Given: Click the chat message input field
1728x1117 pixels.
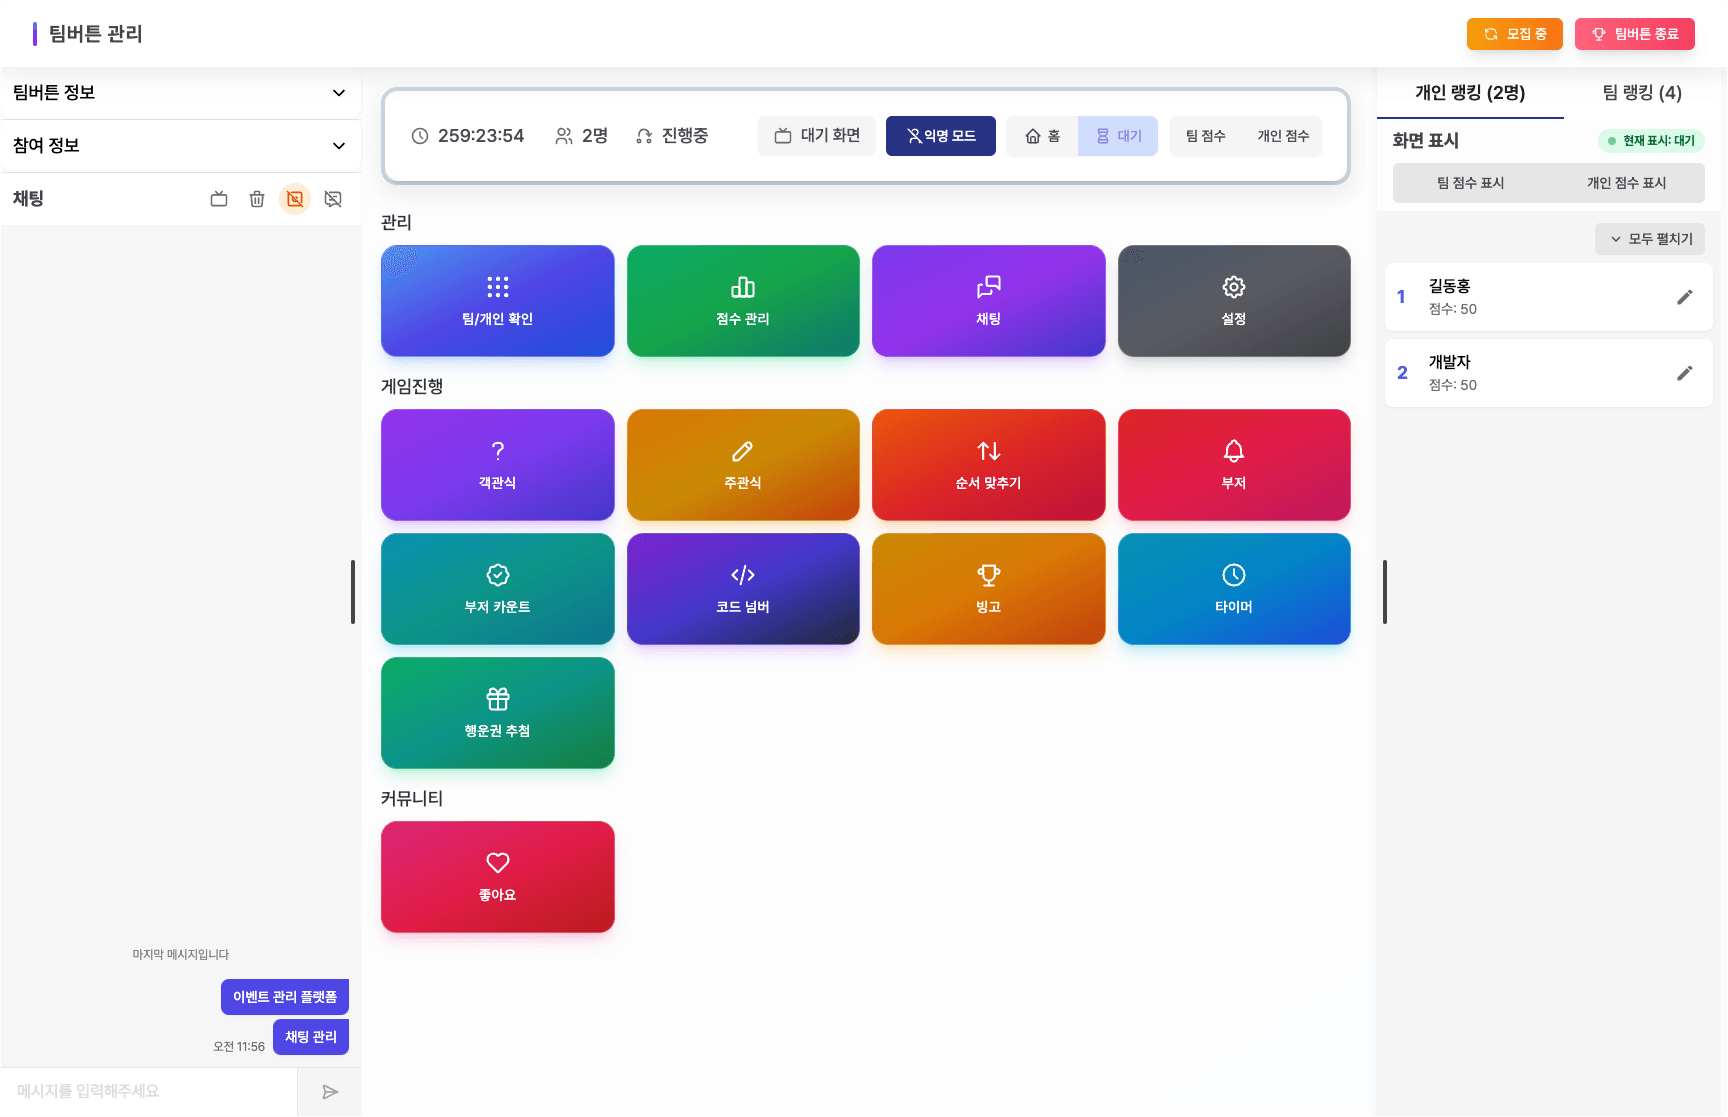Looking at the screenshot, I should 150,1091.
